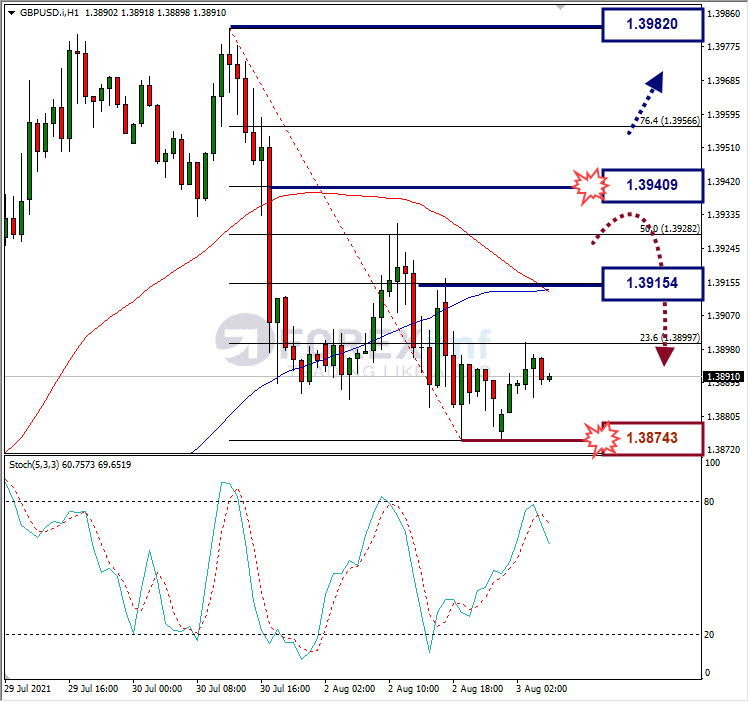
Task: Click the 23.6 (1.38997) Fibonacci label
Action: 670,338
